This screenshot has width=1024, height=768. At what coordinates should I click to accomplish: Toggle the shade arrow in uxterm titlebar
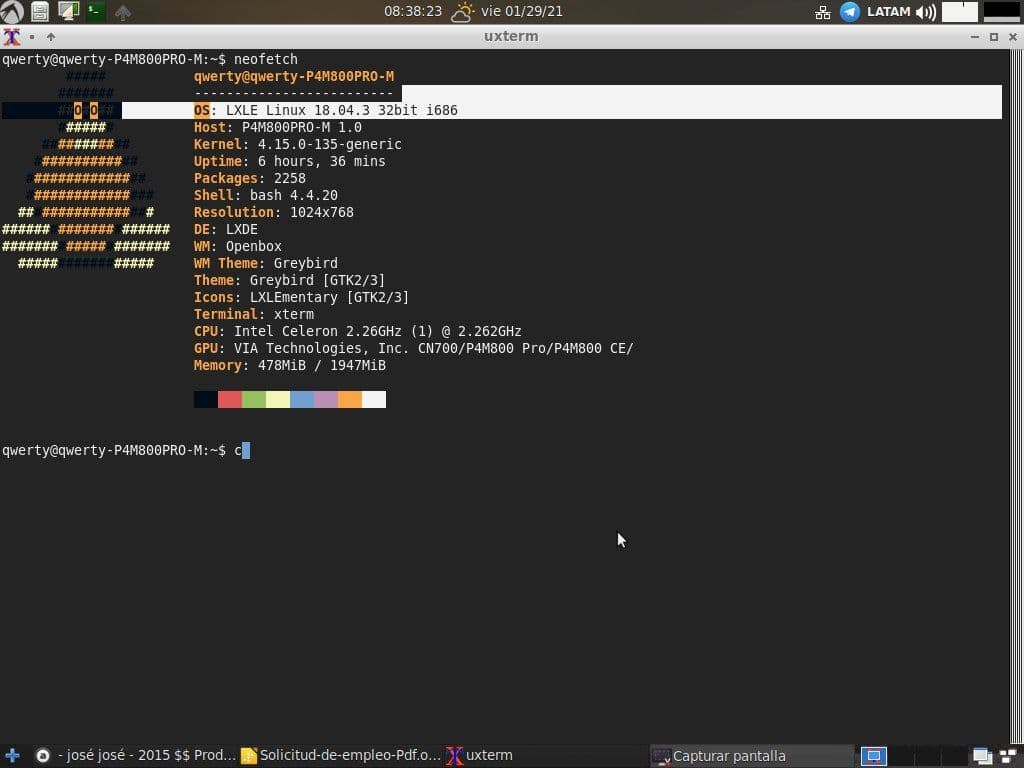[x=51, y=37]
